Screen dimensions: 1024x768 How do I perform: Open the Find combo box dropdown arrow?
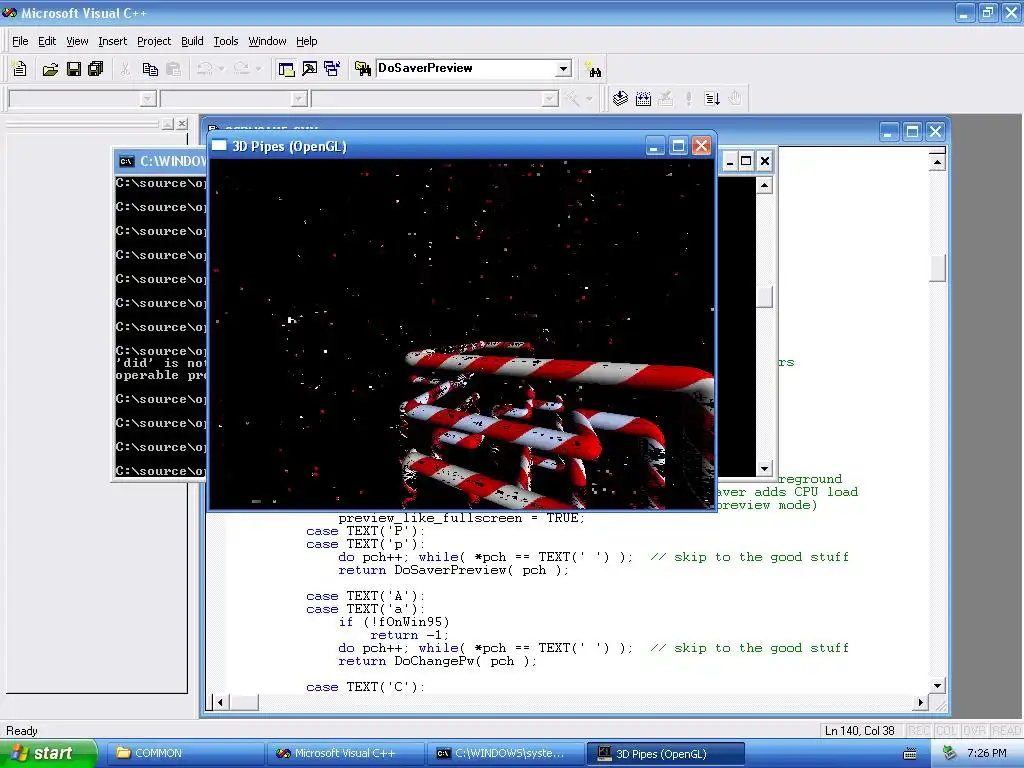[x=564, y=69]
